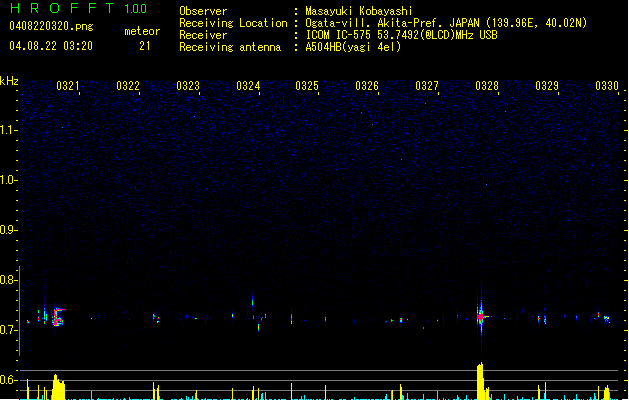Select the file name 0408220320.png
Screen dimensions: 629x400
pos(51,26)
